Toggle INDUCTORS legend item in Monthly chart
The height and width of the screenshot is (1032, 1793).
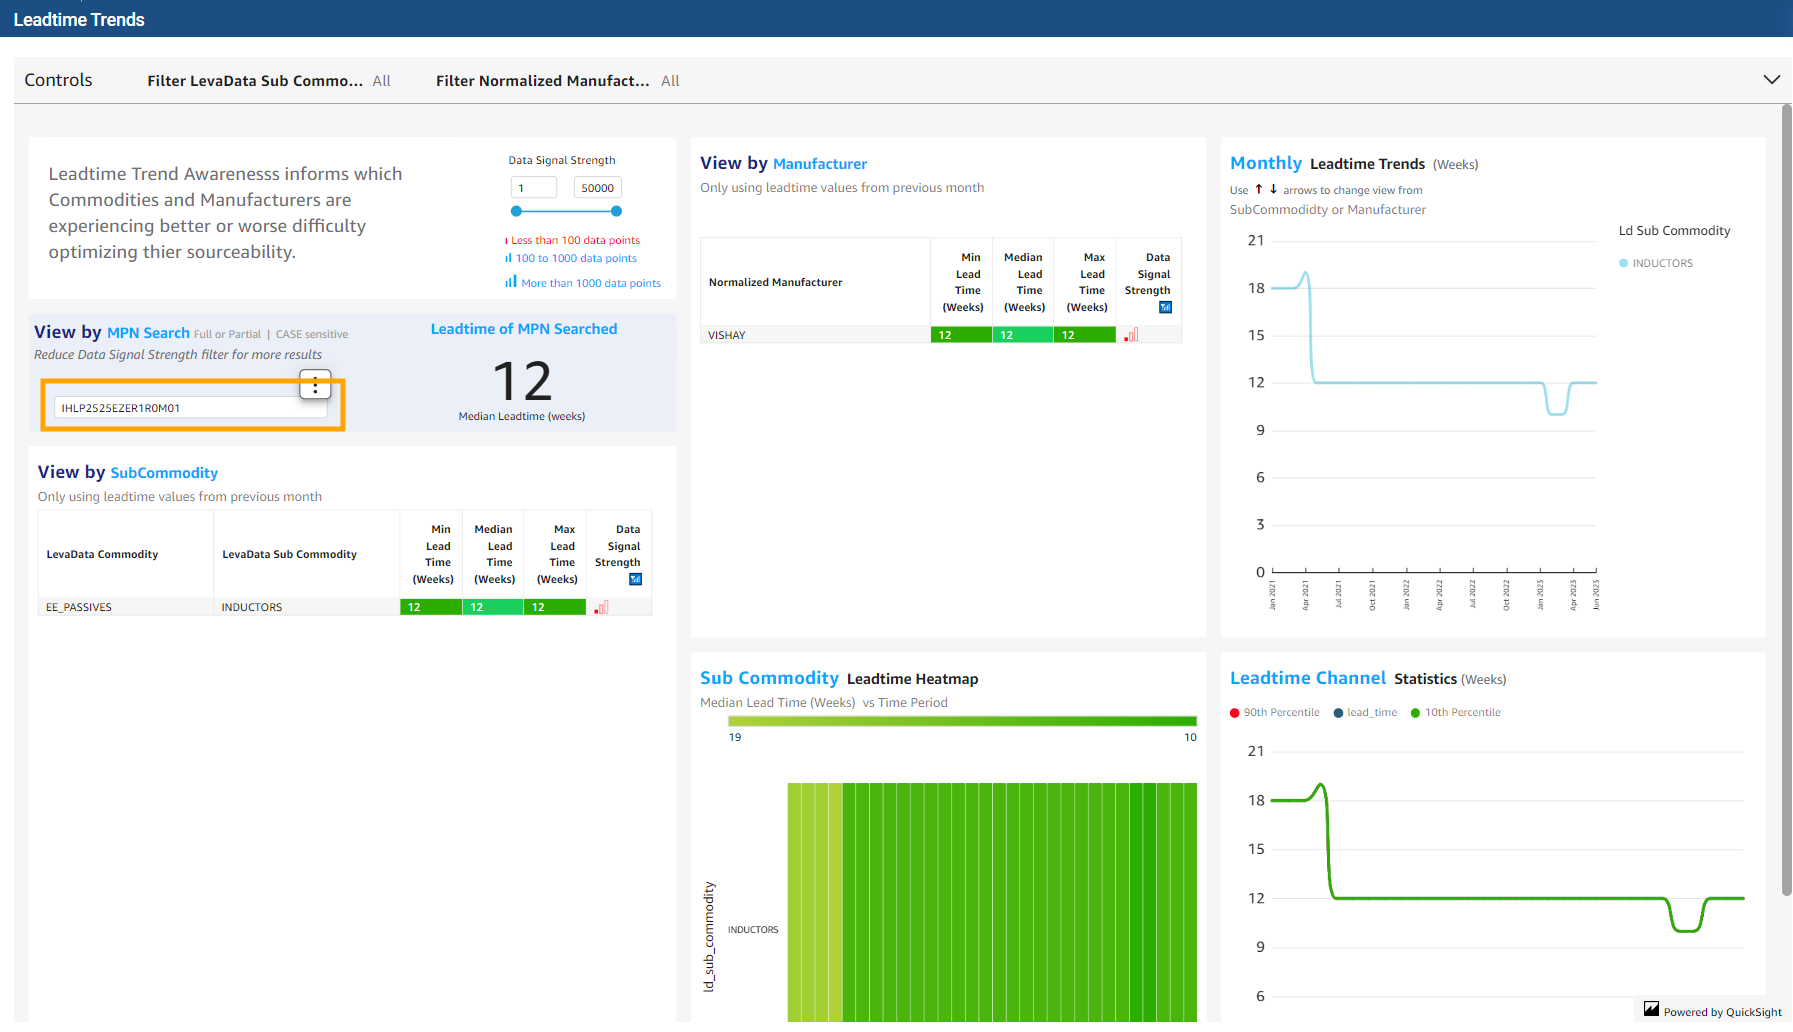[x=1661, y=263]
